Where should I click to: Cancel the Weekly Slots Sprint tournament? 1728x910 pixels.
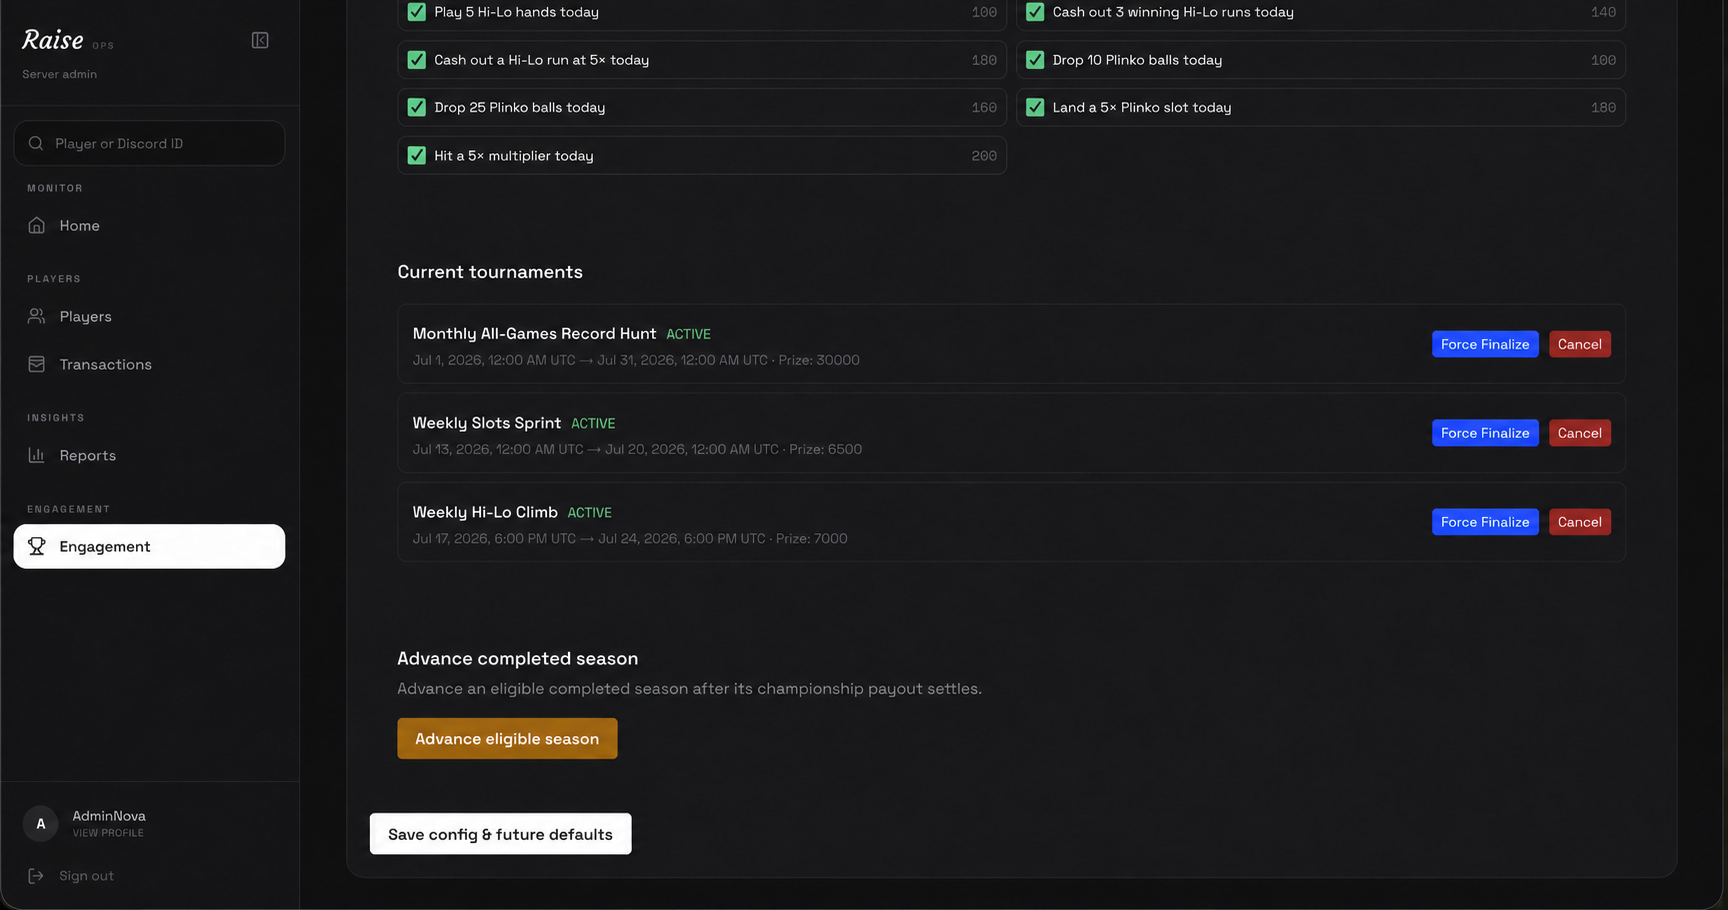[x=1580, y=433]
